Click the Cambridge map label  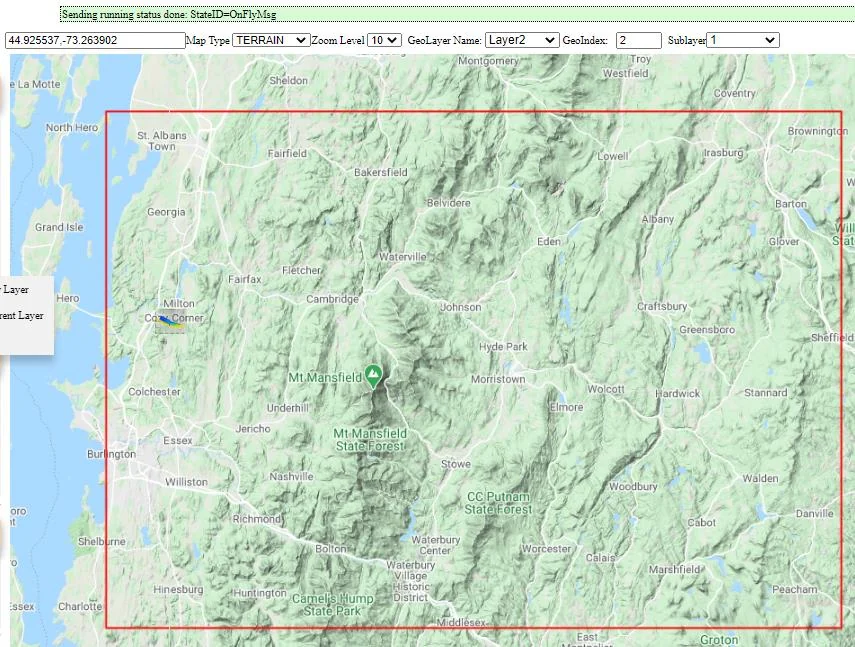point(332,299)
